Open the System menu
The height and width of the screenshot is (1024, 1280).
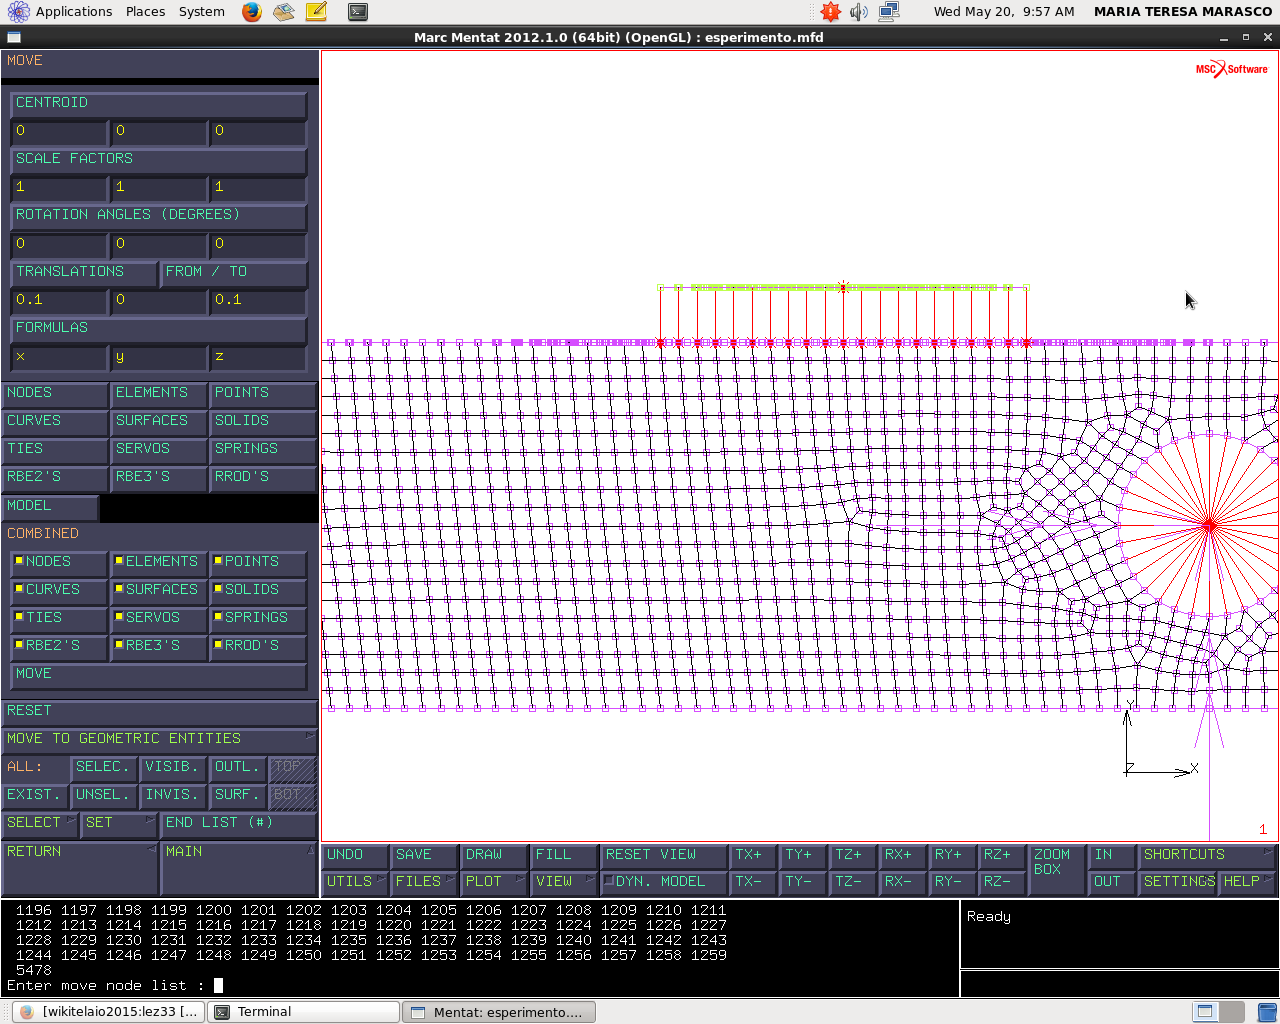202,12
